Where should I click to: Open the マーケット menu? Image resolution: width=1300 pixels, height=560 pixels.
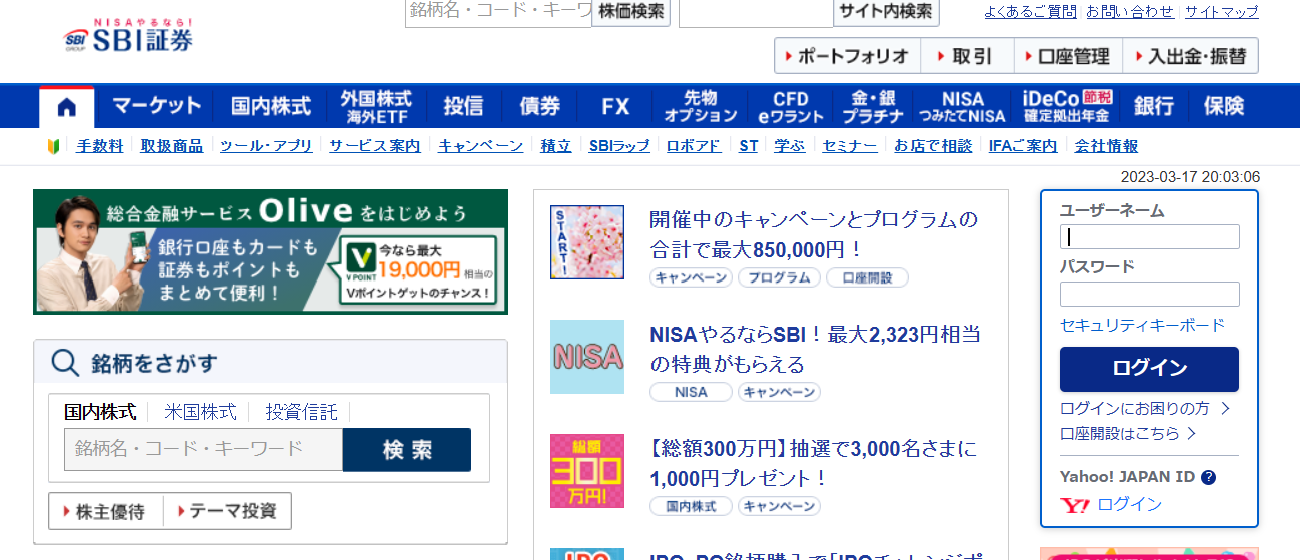click(x=156, y=107)
